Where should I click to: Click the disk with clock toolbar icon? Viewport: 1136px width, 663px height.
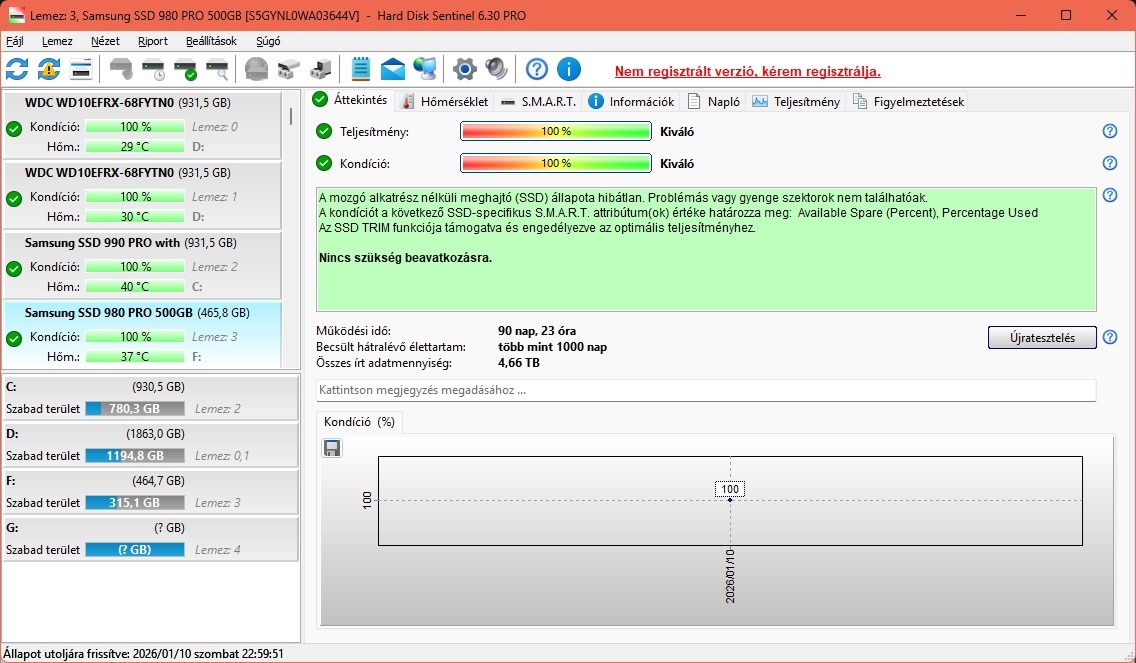(154, 70)
